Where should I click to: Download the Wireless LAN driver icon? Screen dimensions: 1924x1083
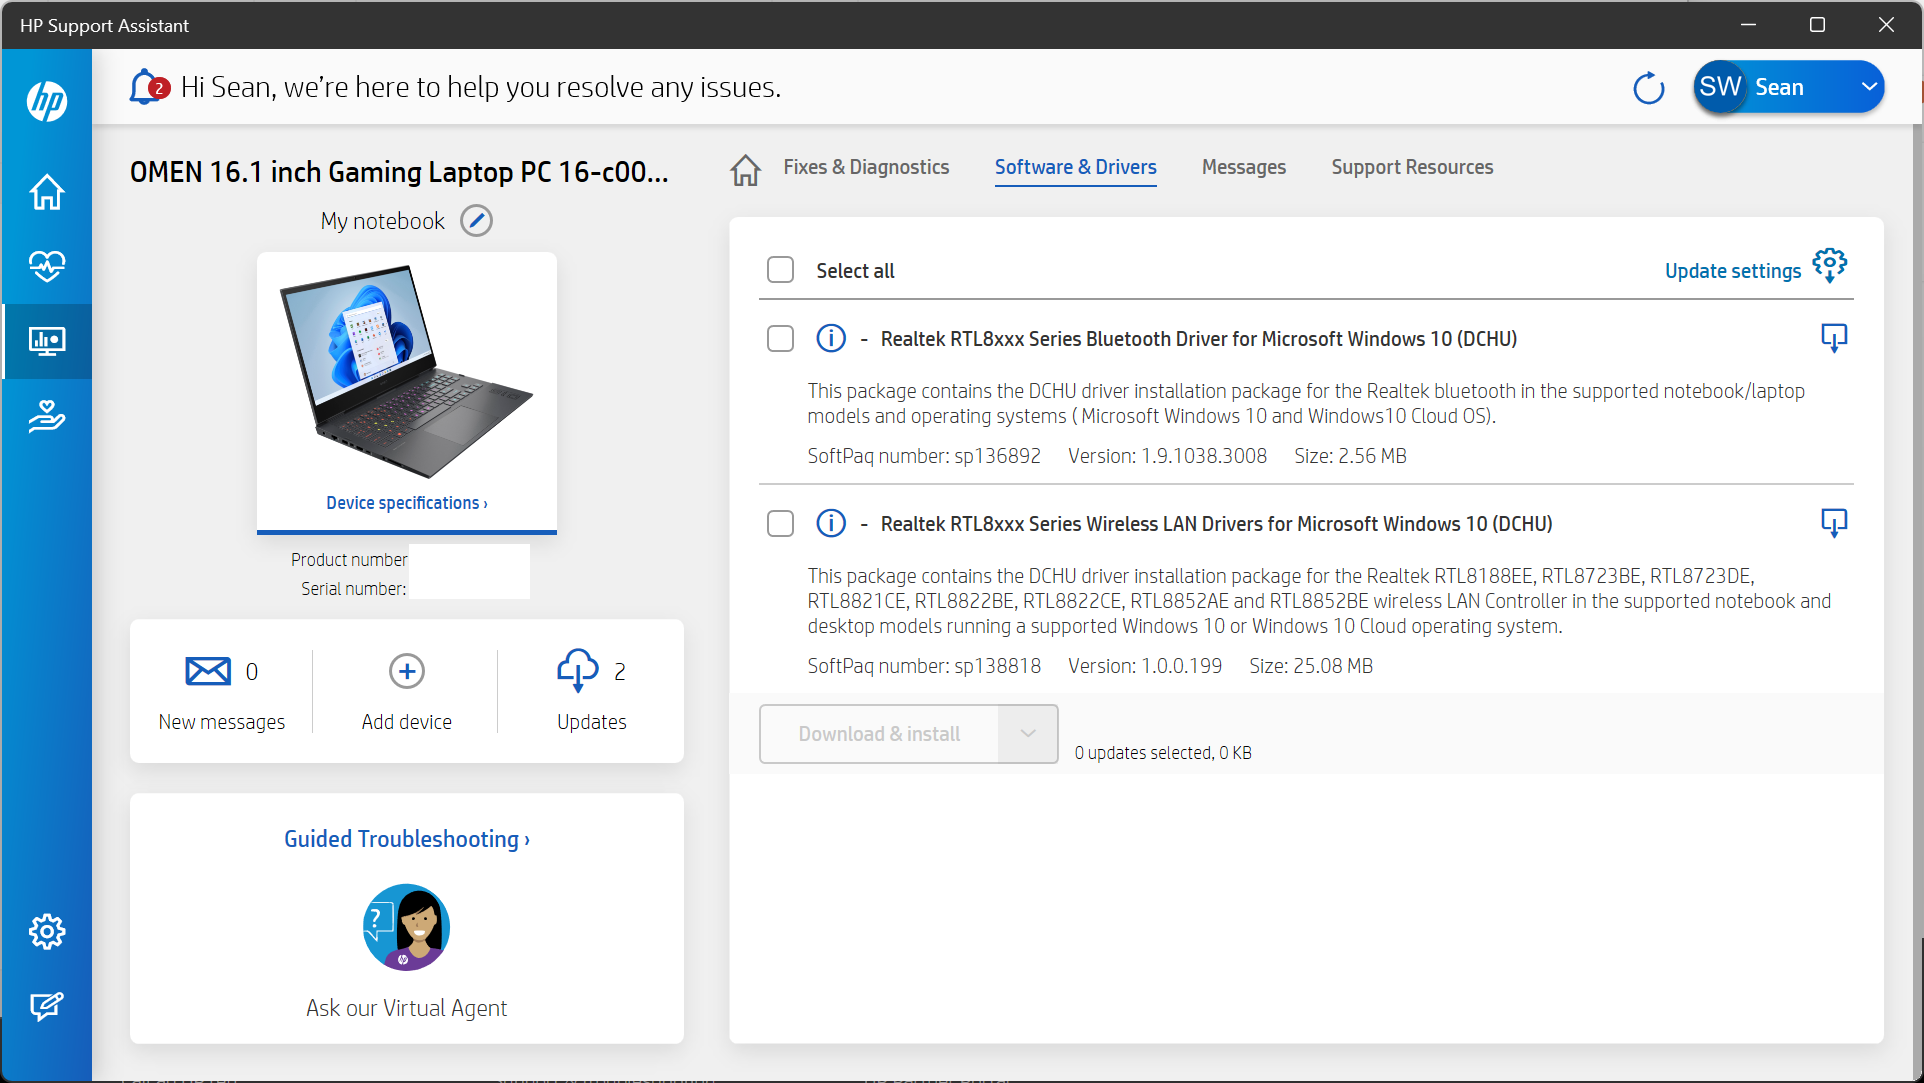[x=1833, y=523]
